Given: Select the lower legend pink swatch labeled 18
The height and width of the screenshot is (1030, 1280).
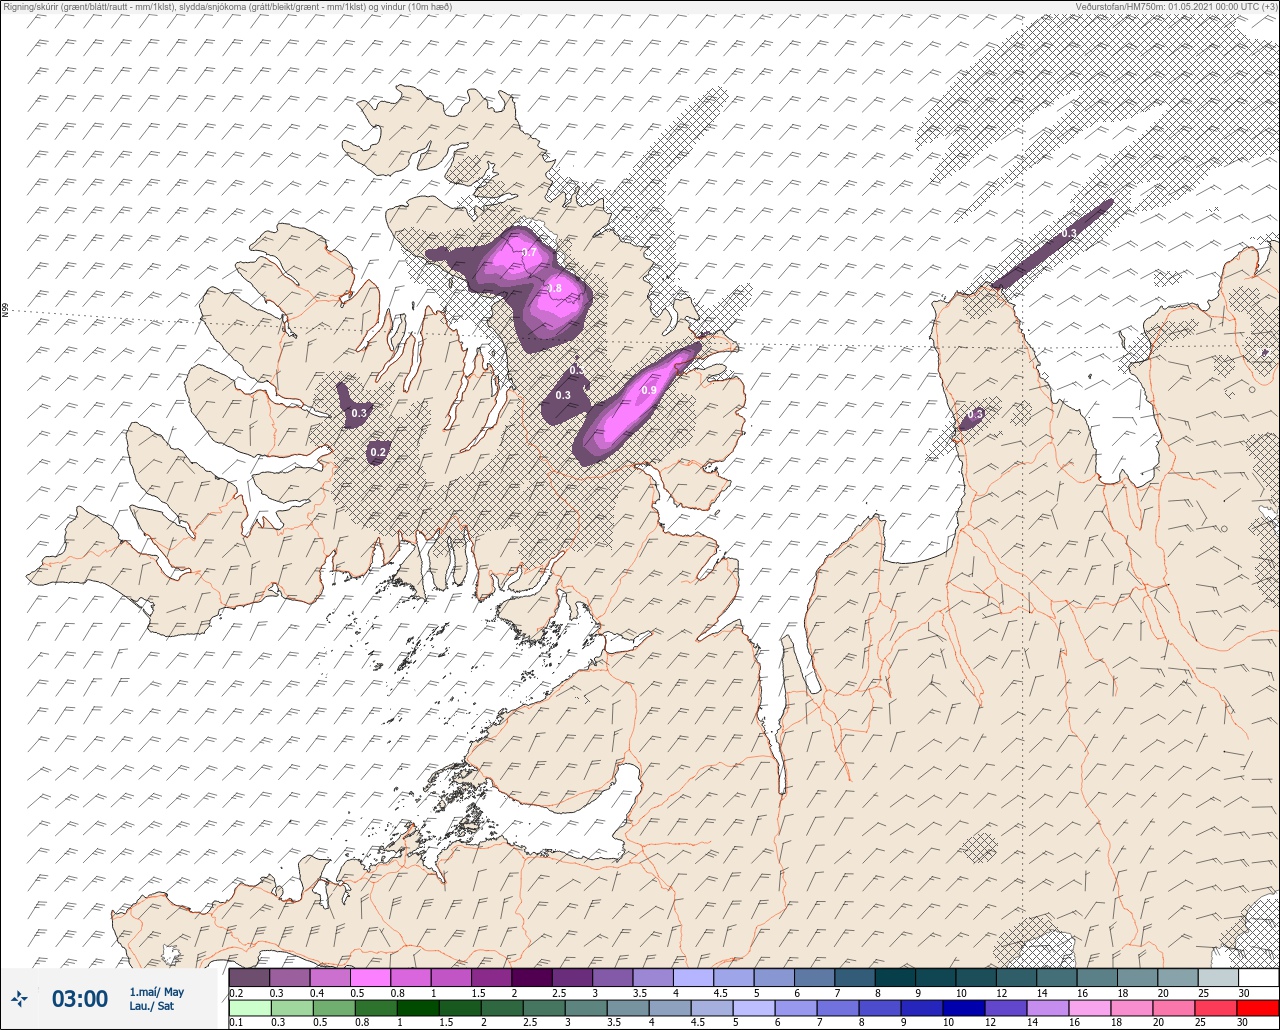Looking at the screenshot, I should pyautogui.click(x=1132, y=1008).
